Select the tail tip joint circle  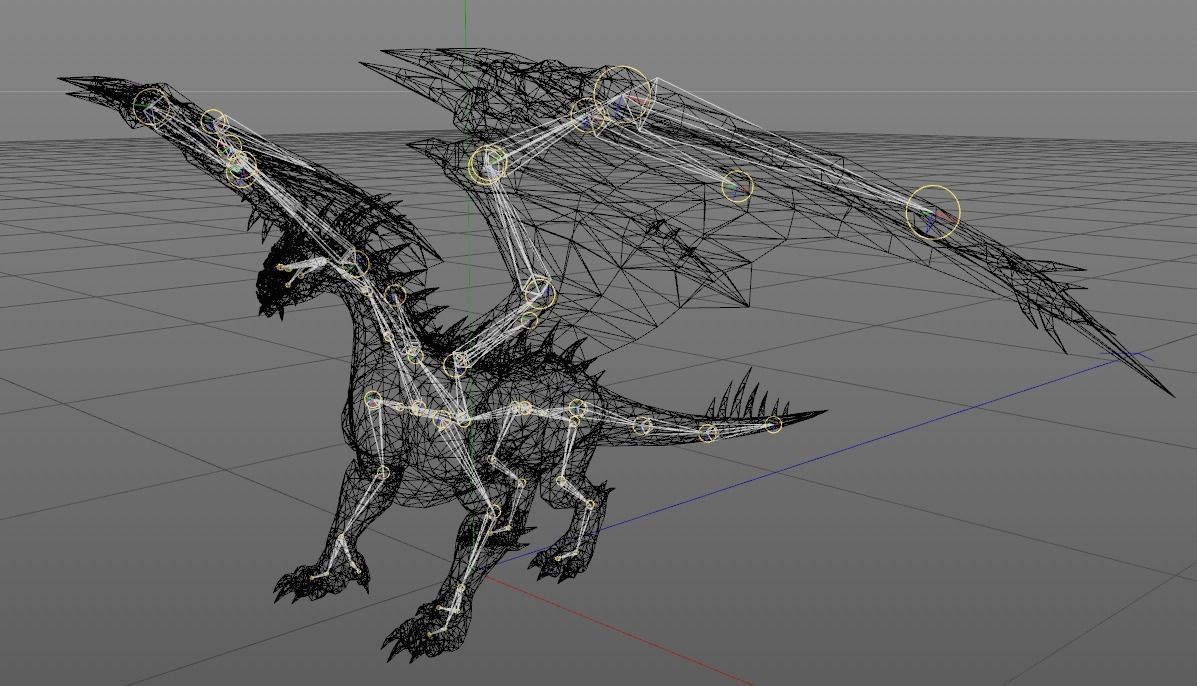[773, 424]
